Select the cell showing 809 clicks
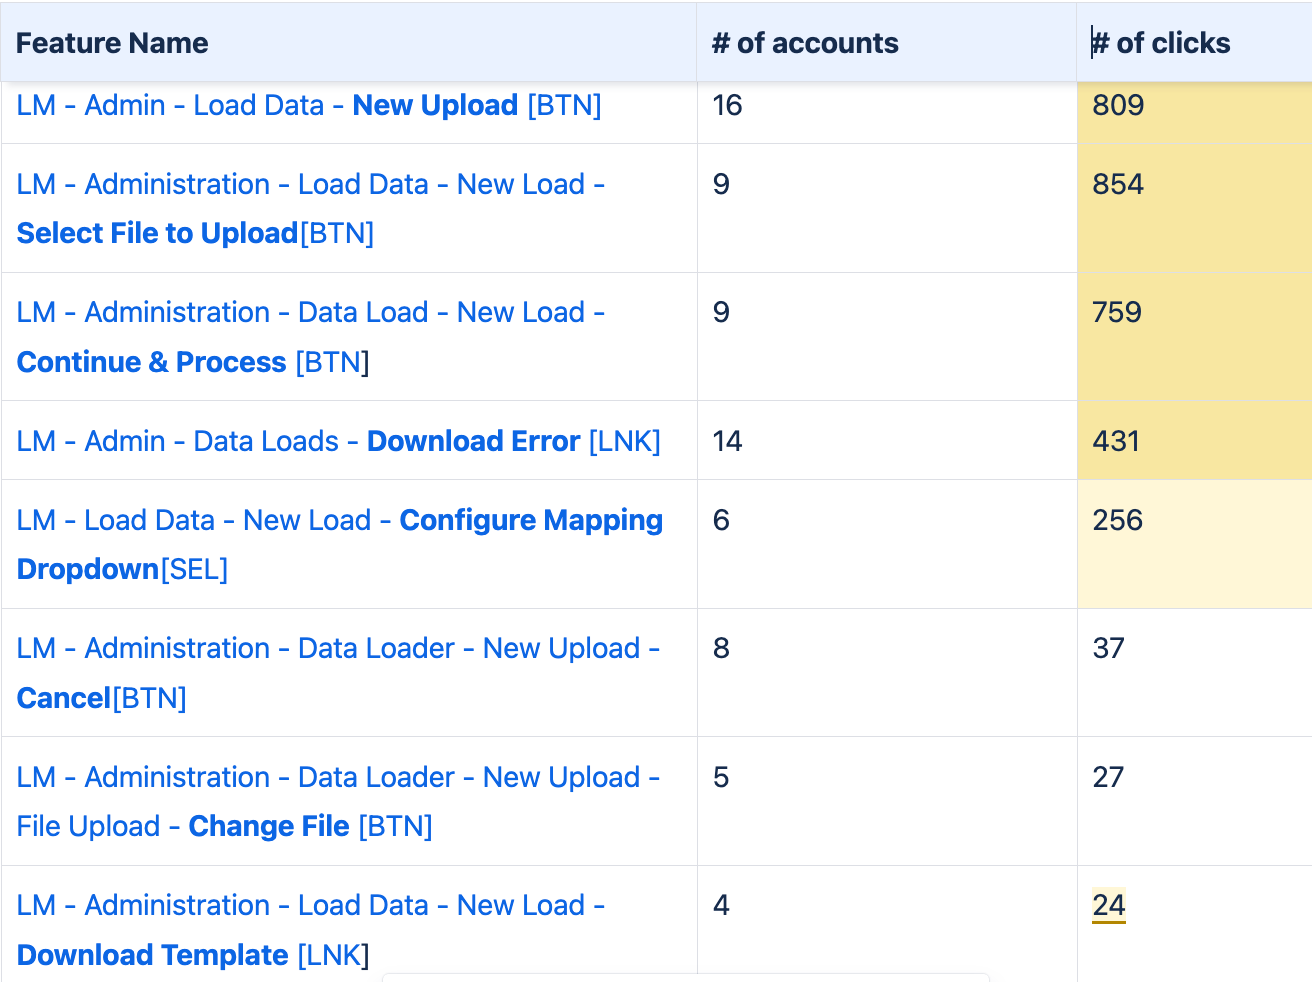 point(1193,106)
